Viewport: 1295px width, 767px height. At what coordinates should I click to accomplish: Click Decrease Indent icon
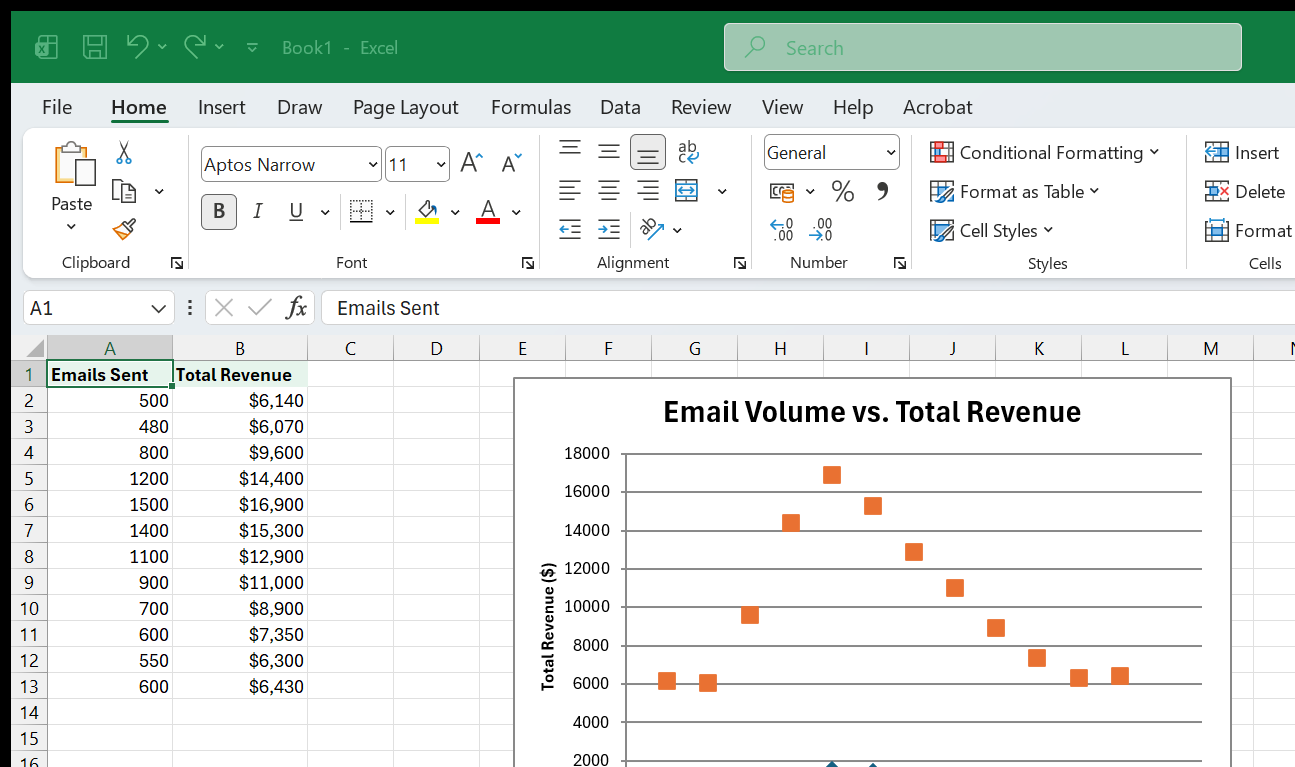coord(570,230)
